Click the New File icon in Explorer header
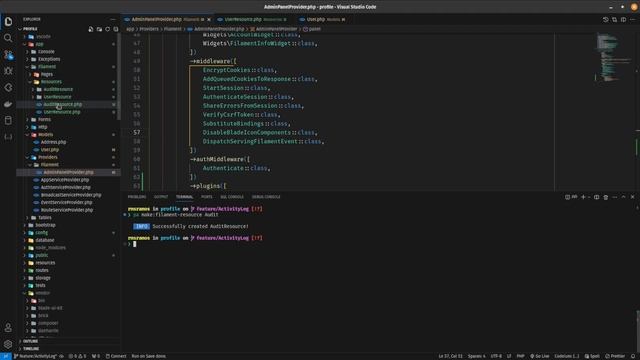 tap(91, 29)
